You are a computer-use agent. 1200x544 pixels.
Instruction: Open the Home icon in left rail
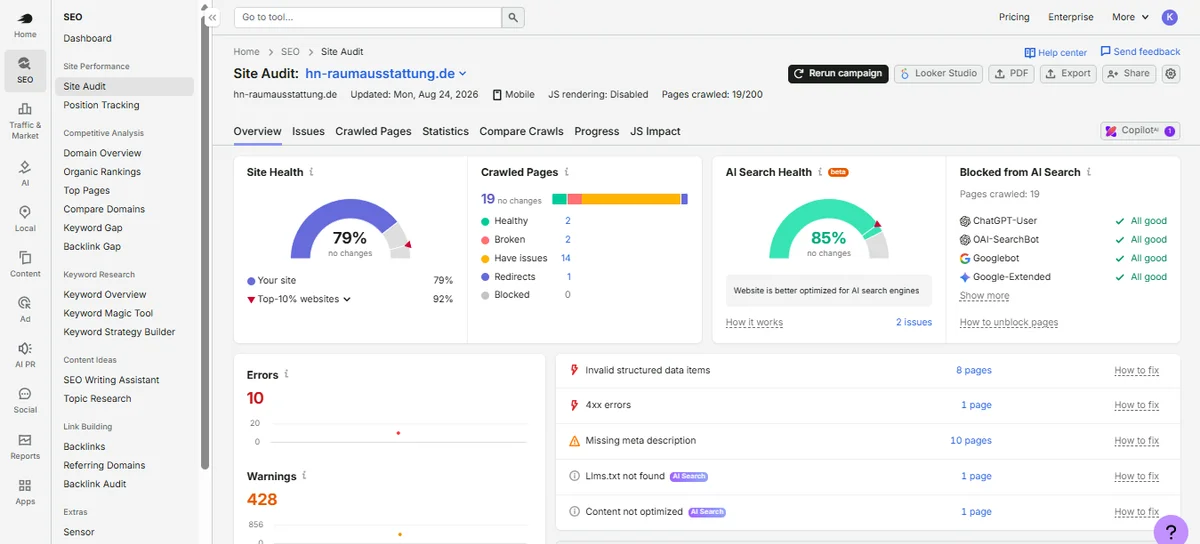[25, 25]
